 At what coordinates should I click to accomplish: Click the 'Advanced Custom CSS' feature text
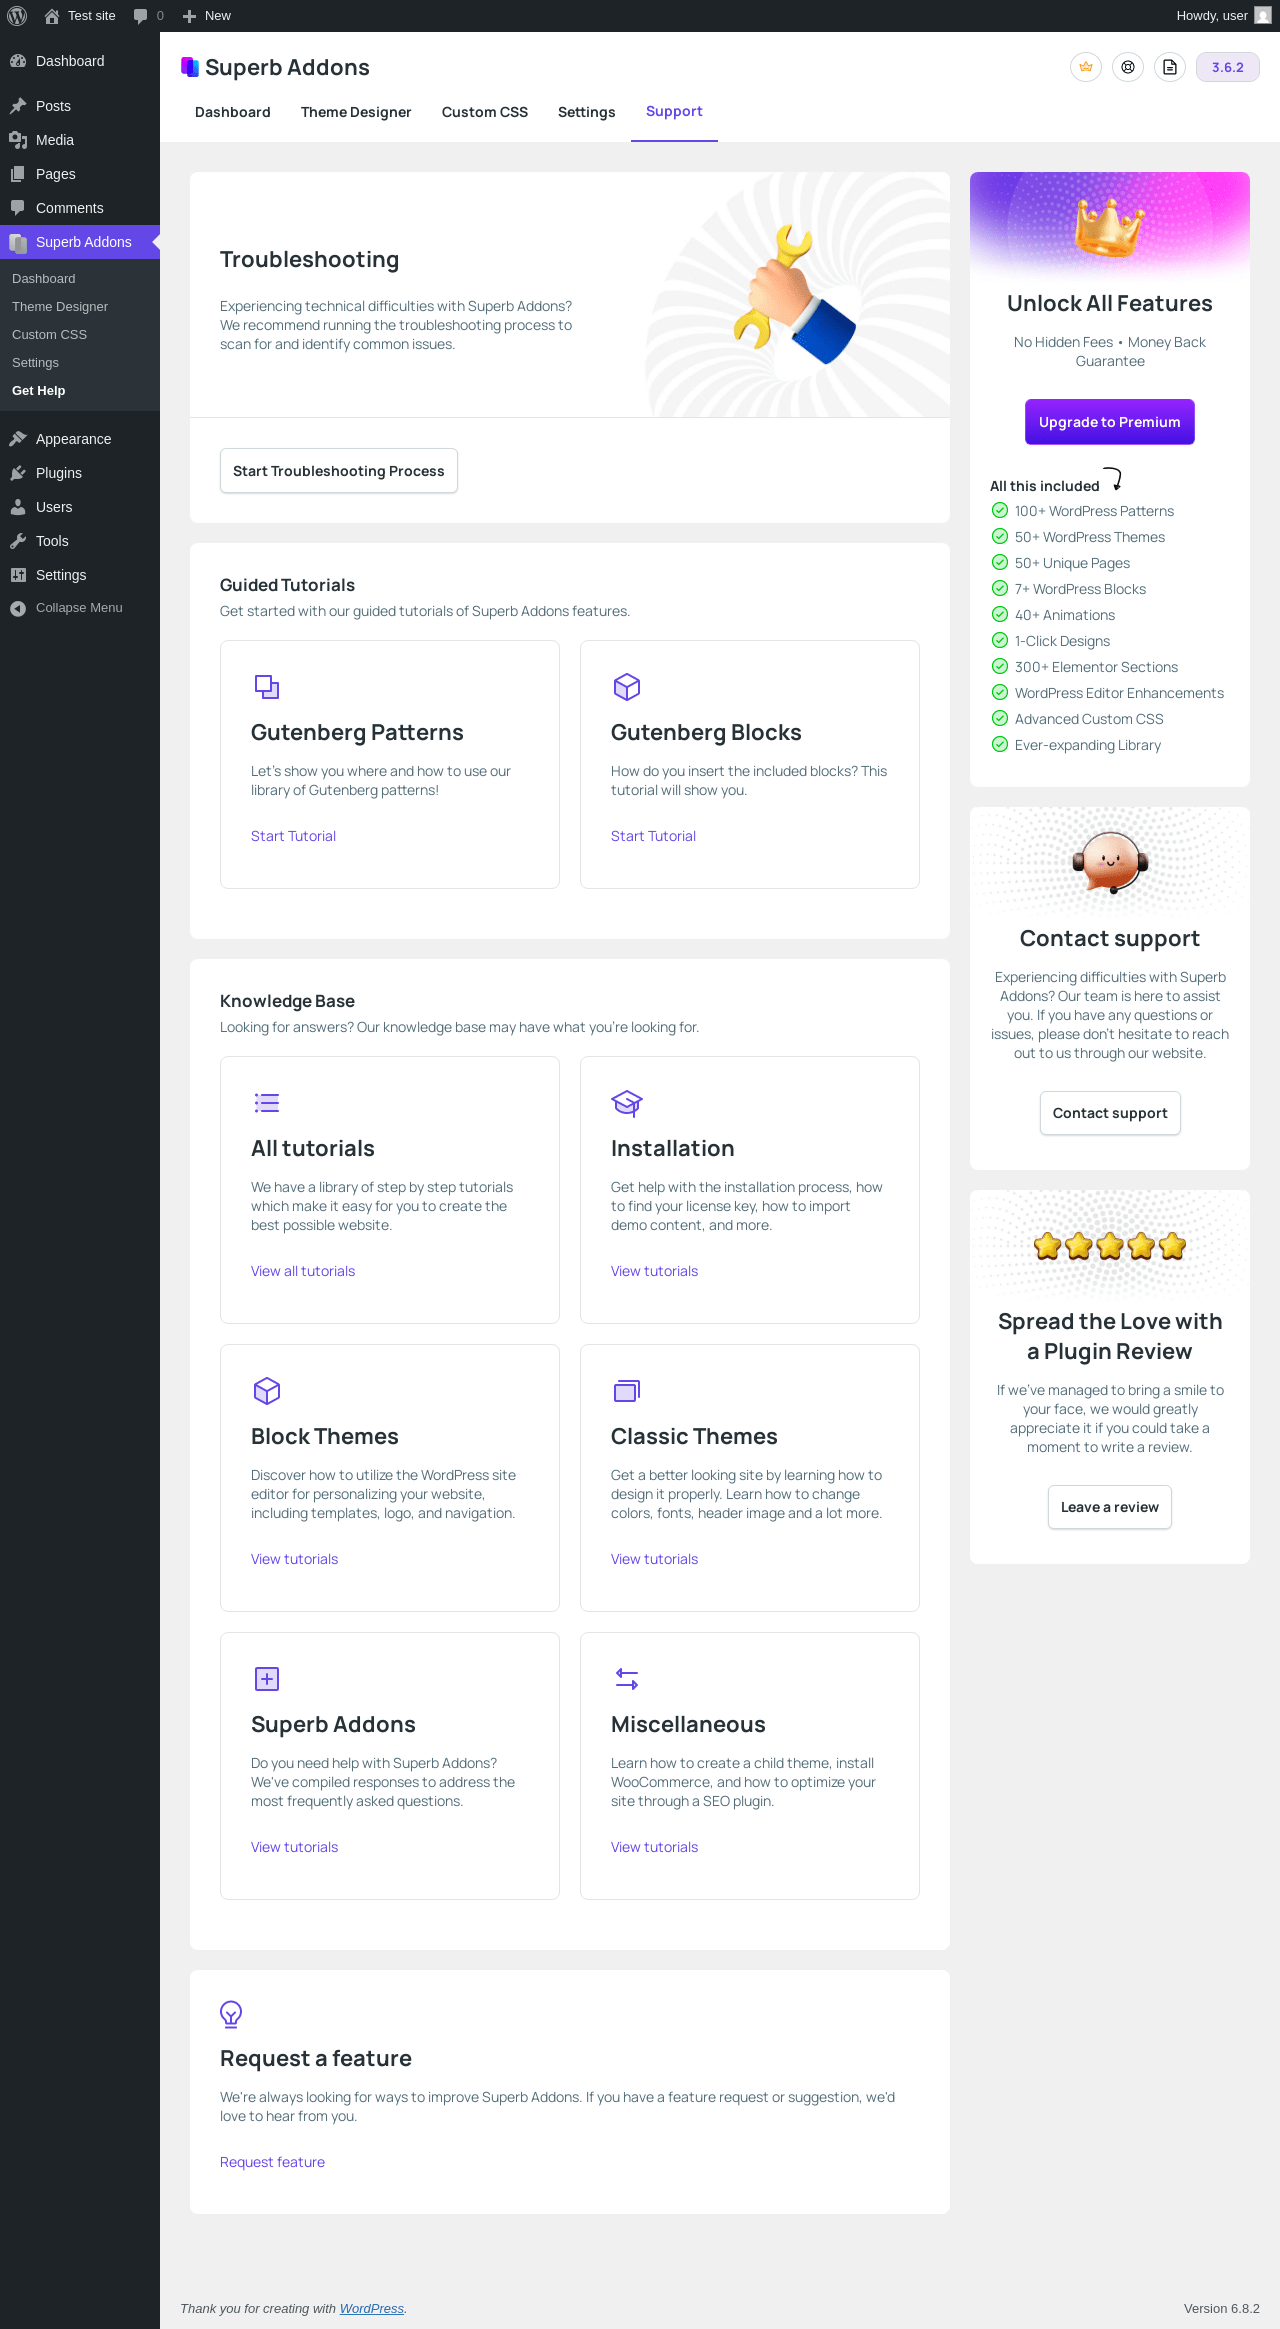[x=1089, y=719]
